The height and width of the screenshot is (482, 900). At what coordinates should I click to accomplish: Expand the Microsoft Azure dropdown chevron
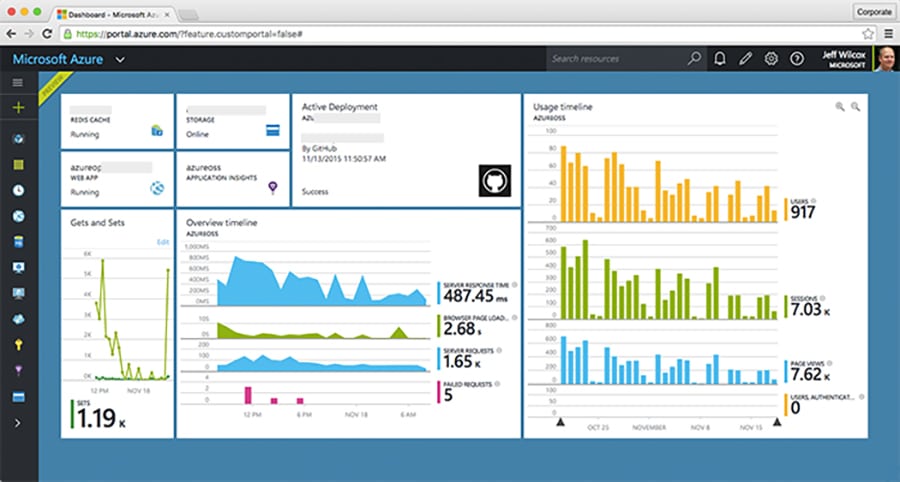[x=120, y=60]
